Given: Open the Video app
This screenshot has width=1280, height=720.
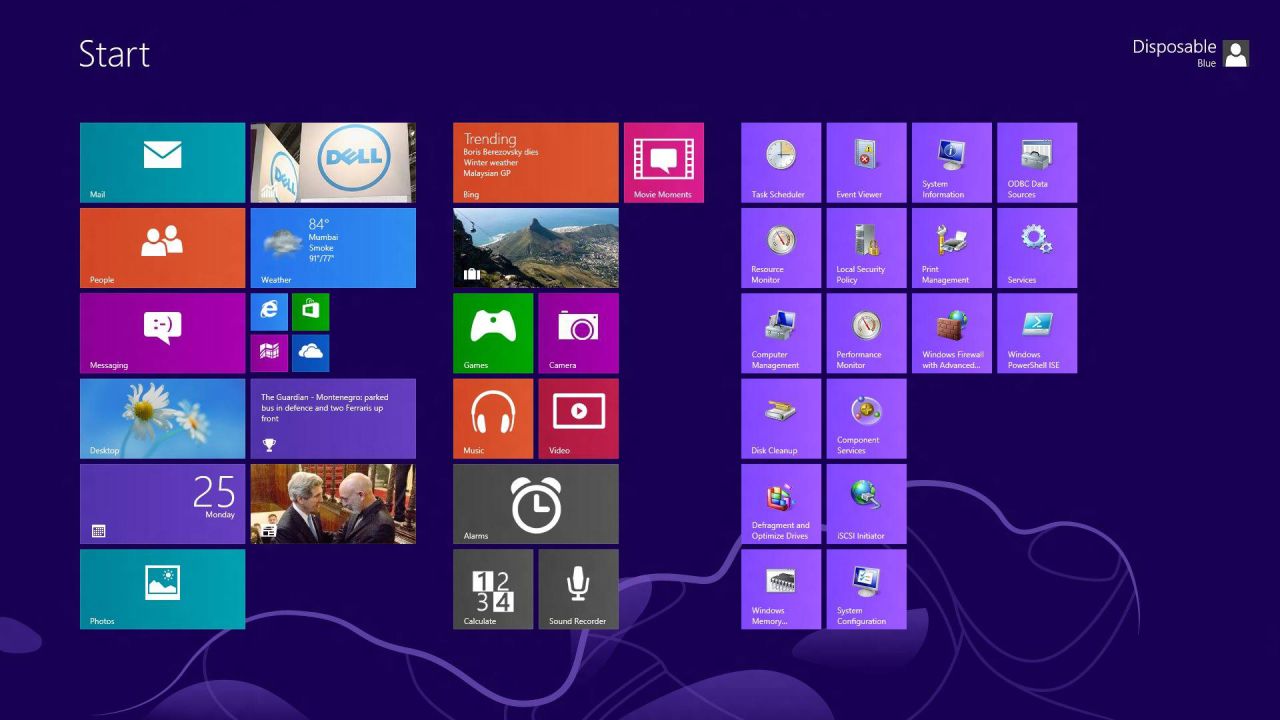Looking at the screenshot, I should pyautogui.click(x=578, y=418).
